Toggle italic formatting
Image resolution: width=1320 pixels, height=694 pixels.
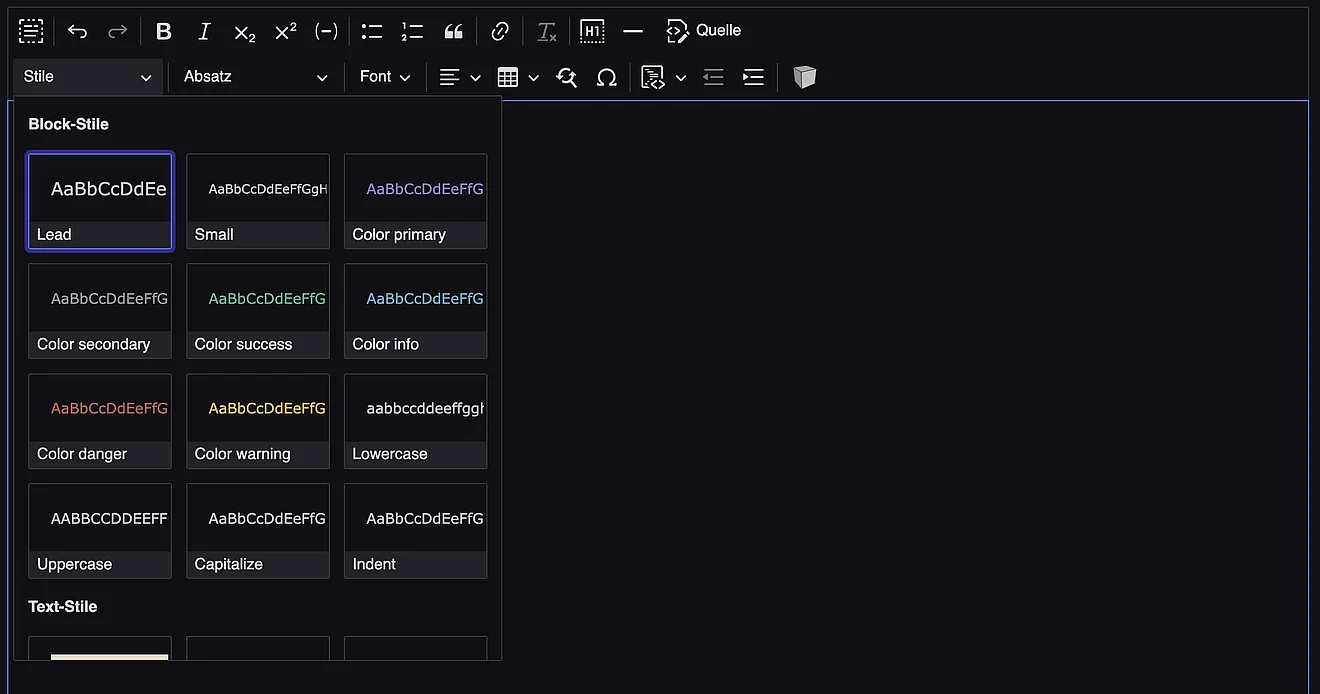pos(204,31)
